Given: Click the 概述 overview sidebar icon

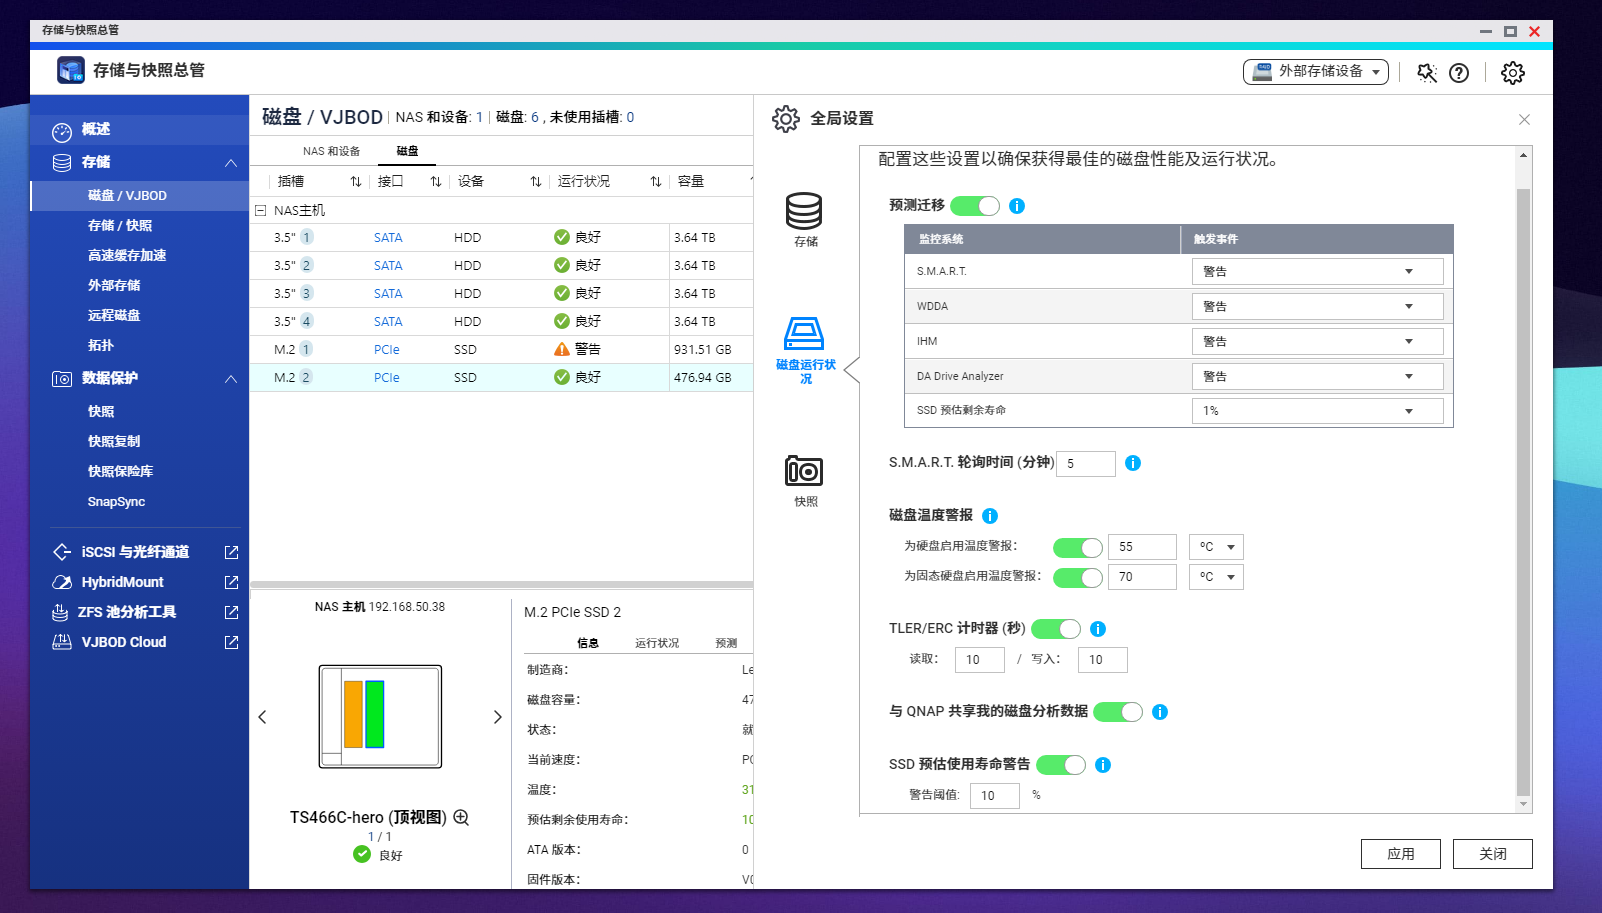Looking at the screenshot, I should tap(62, 131).
